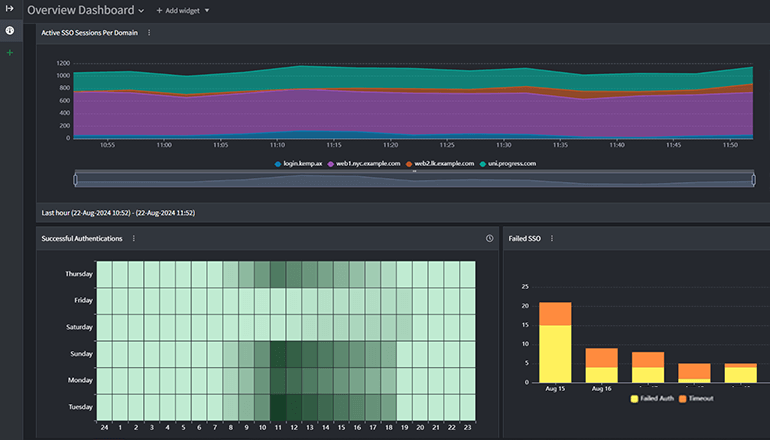Click the Aug 15 bar in Failed SSO
The image size is (770, 440).
(555, 342)
